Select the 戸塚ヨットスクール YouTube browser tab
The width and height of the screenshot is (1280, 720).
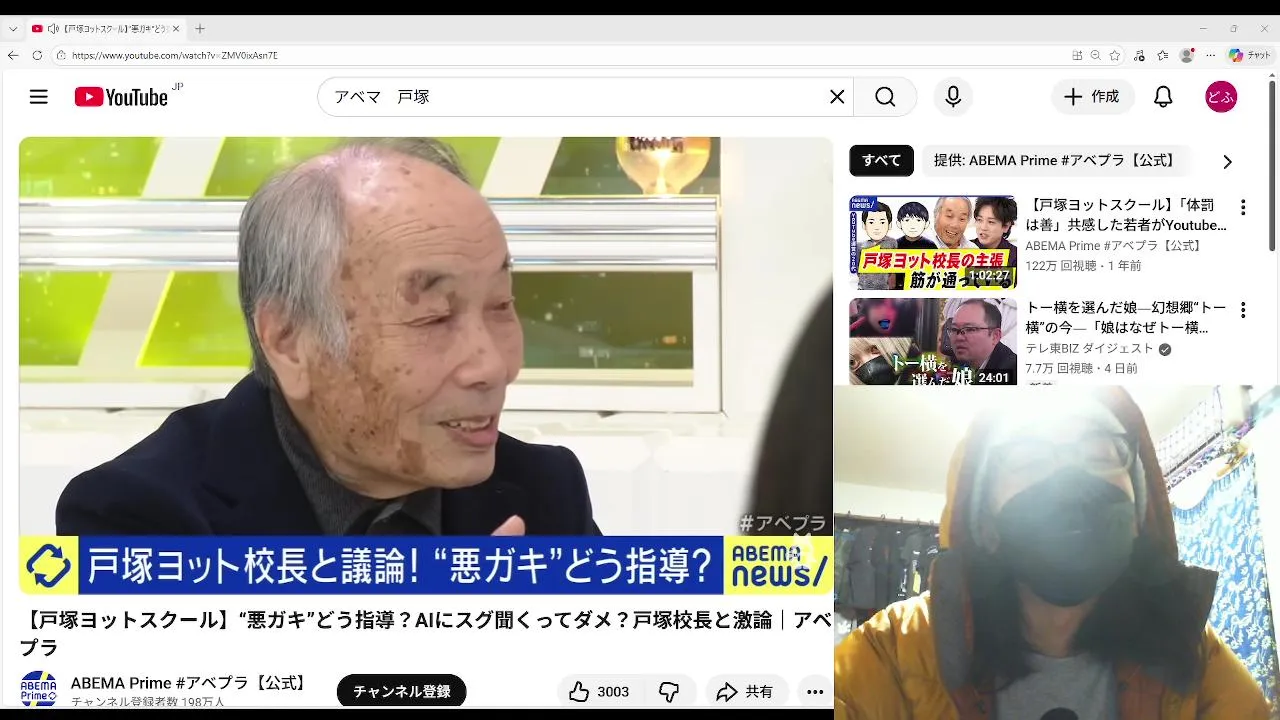click(x=107, y=29)
